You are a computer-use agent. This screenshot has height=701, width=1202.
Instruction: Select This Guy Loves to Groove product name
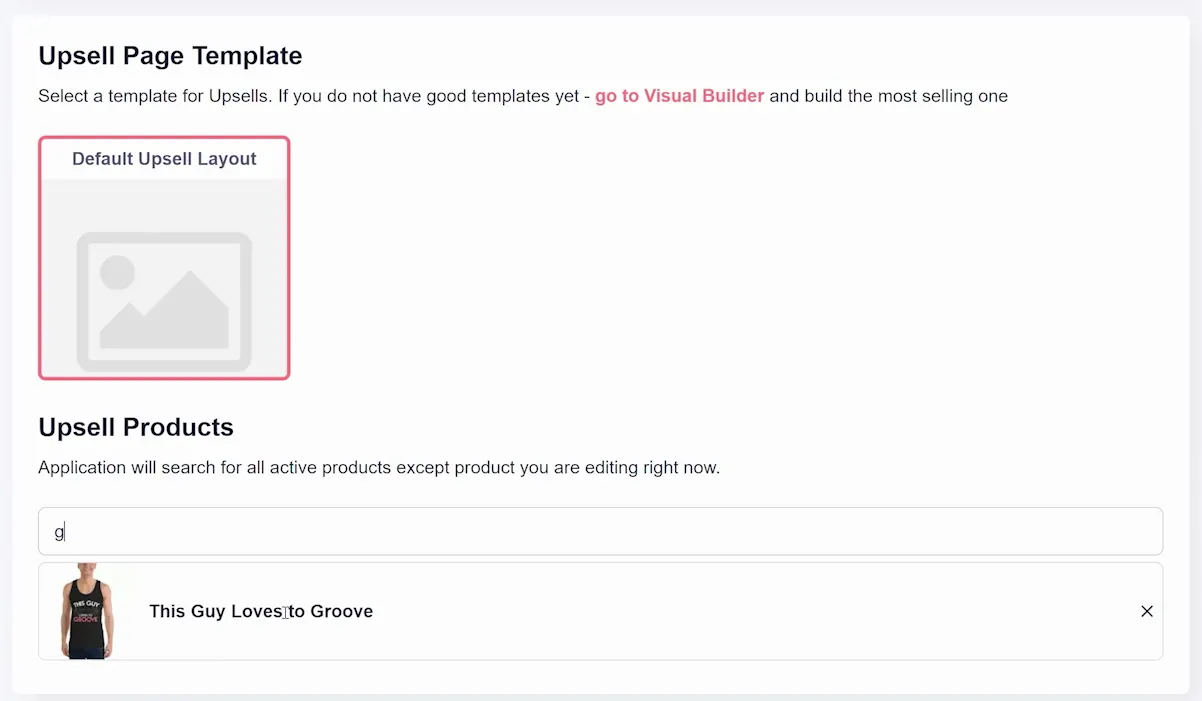pos(261,611)
